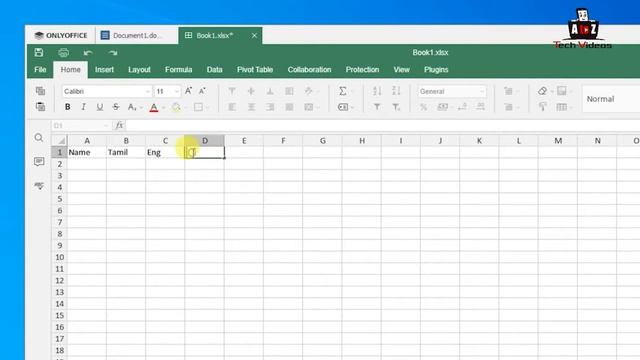Align cell content to middle
The height and width of the screenshot is (360, 640).
(251, 91)
